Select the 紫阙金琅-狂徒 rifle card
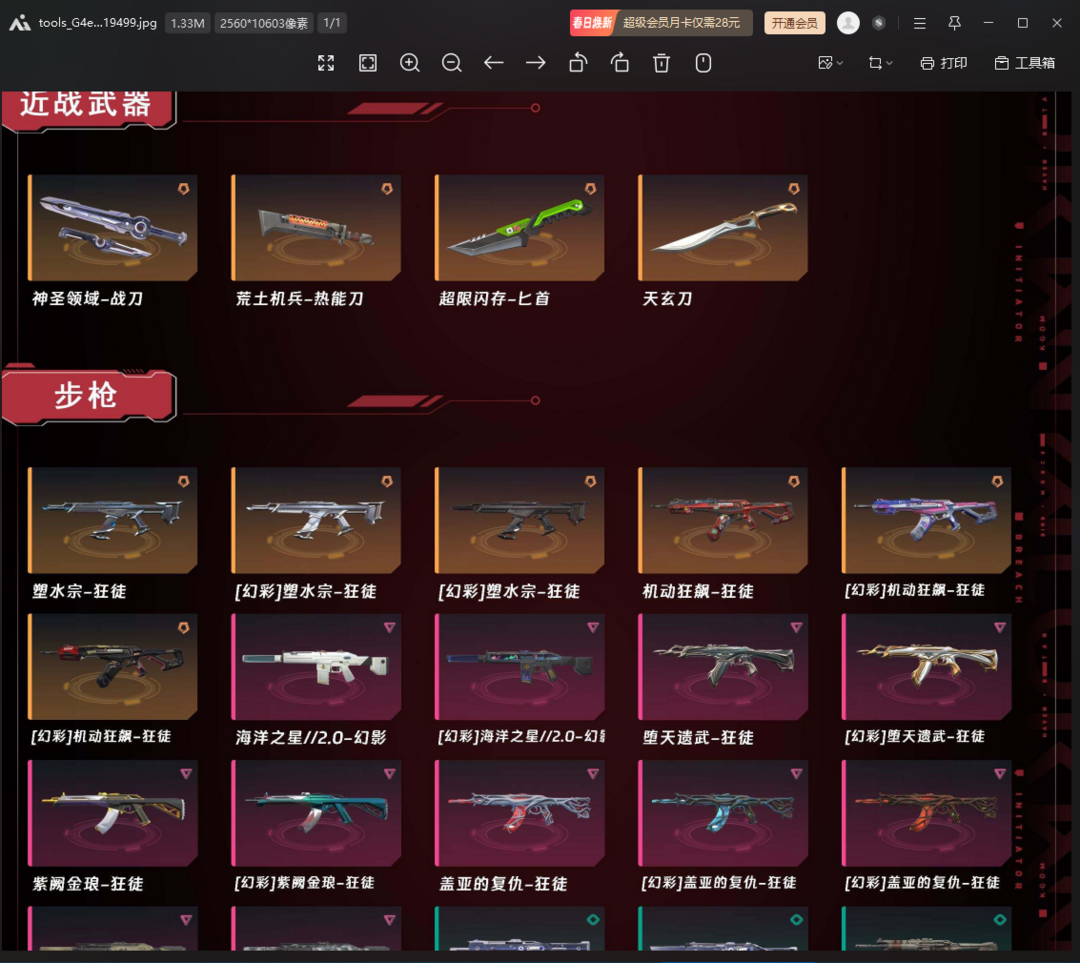This screenshot has width=1080, height=963. 112,813
